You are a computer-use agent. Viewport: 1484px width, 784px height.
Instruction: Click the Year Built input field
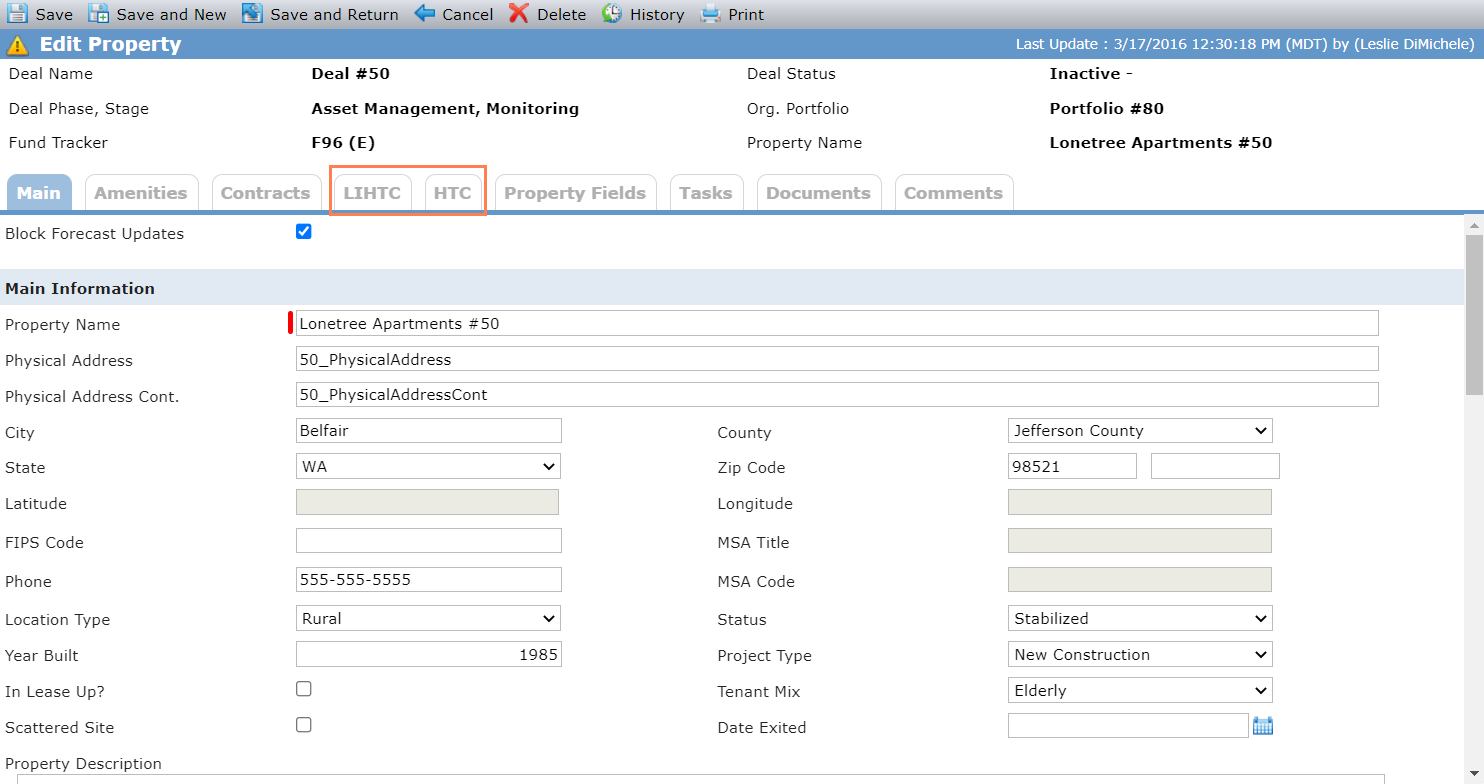428,655
